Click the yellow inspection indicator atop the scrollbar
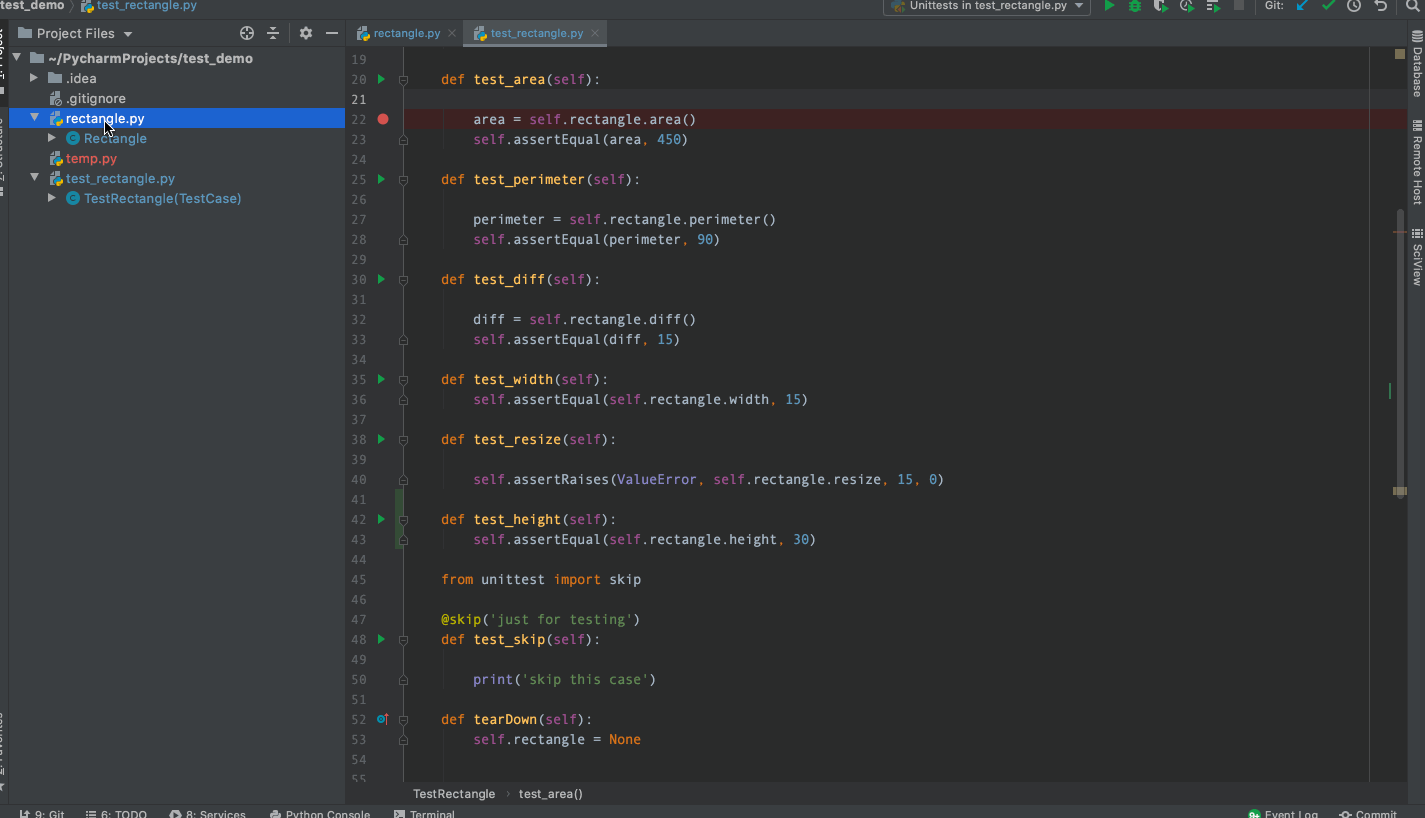Screen dimensions: 1425x818 [1400, 54]
